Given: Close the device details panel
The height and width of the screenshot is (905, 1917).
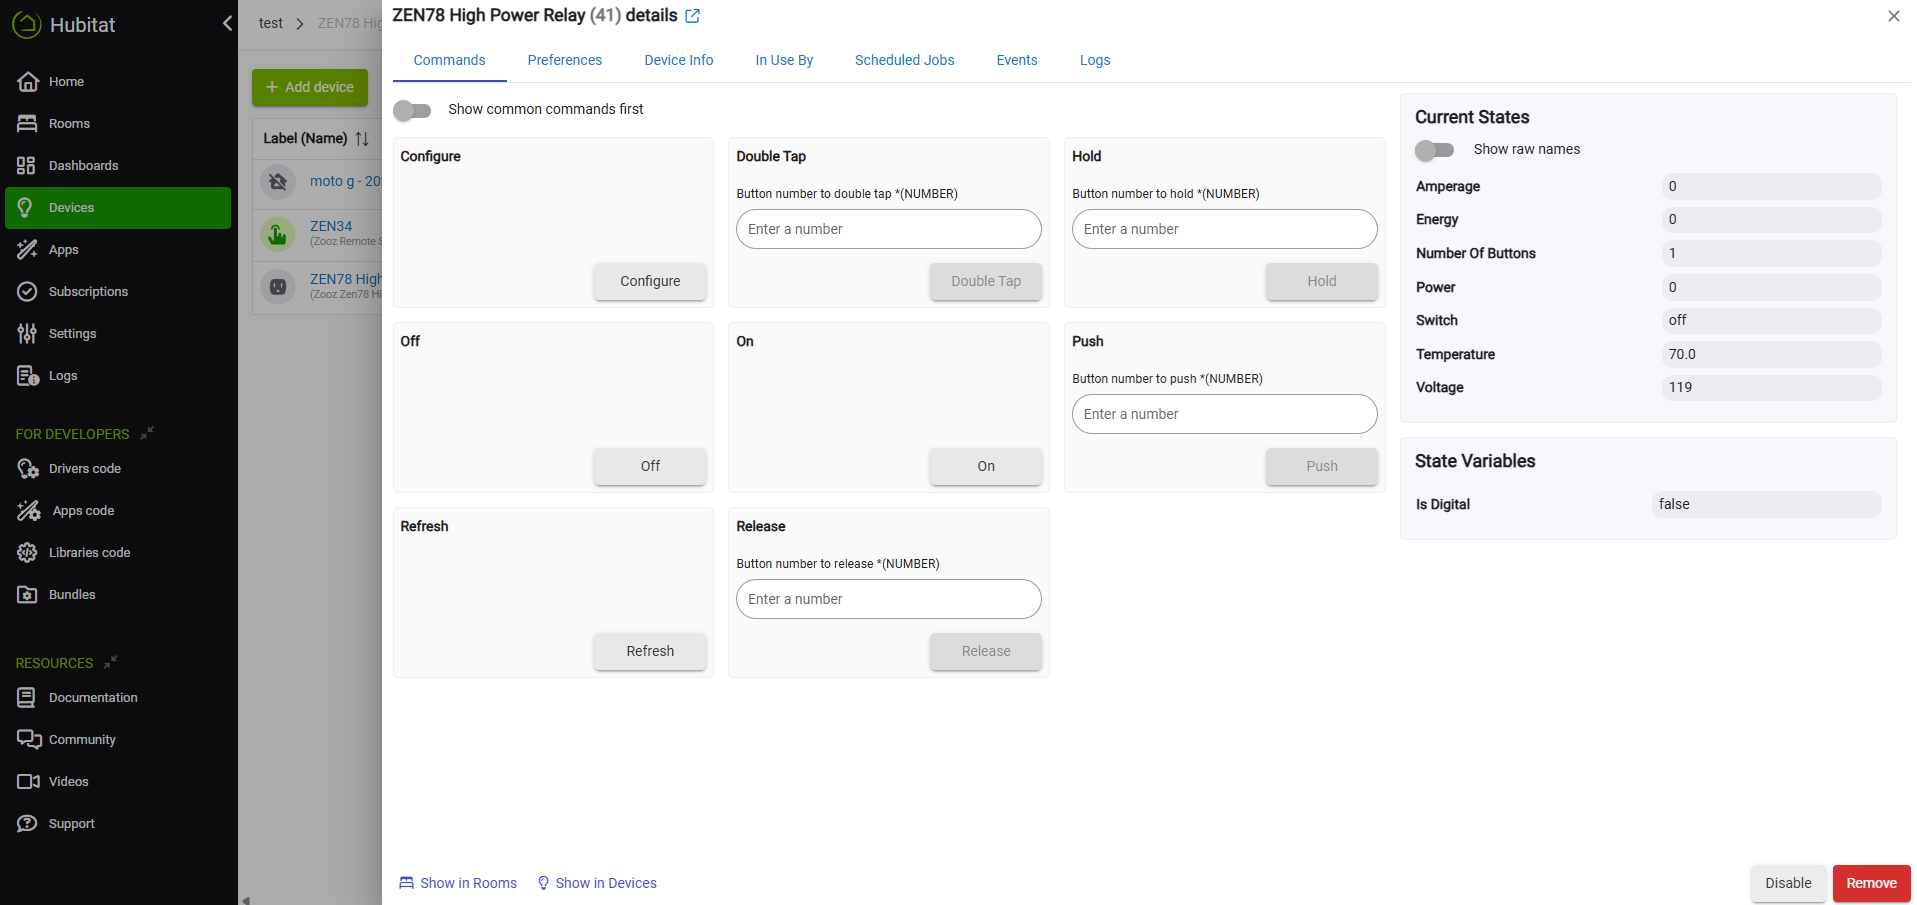Looking at the screenshot, I should 1893,16.
